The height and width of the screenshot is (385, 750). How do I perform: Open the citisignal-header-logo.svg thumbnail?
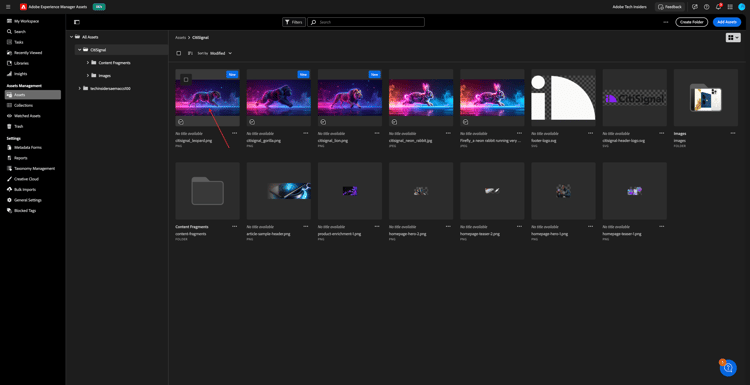pos(635,98)
